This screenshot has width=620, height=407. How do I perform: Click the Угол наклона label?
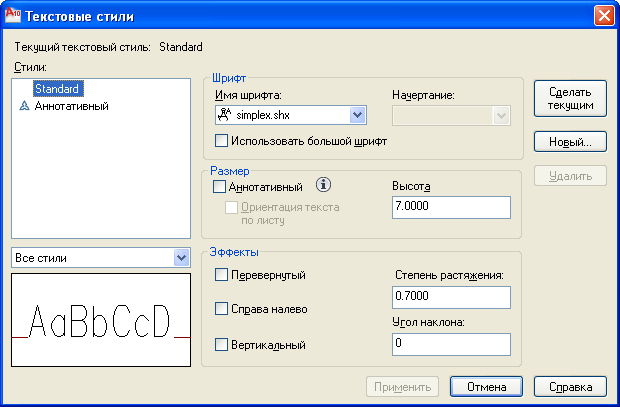(428, 322)
